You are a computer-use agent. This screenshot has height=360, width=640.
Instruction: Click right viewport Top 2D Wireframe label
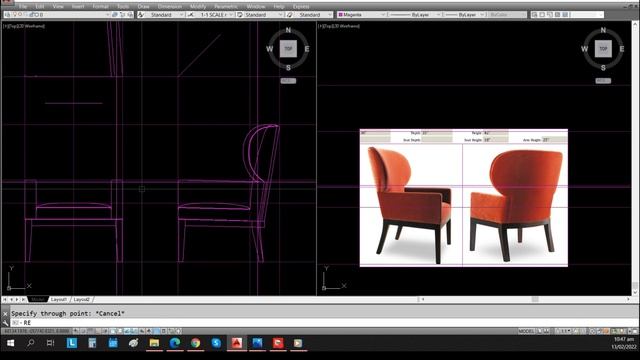pyautogui.click(x=339, y=26)
